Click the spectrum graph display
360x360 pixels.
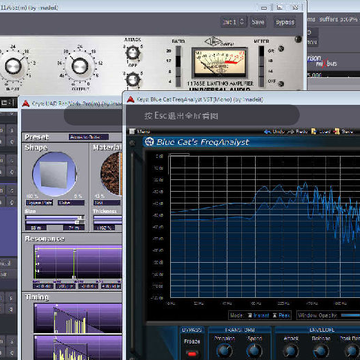(265, 226)
